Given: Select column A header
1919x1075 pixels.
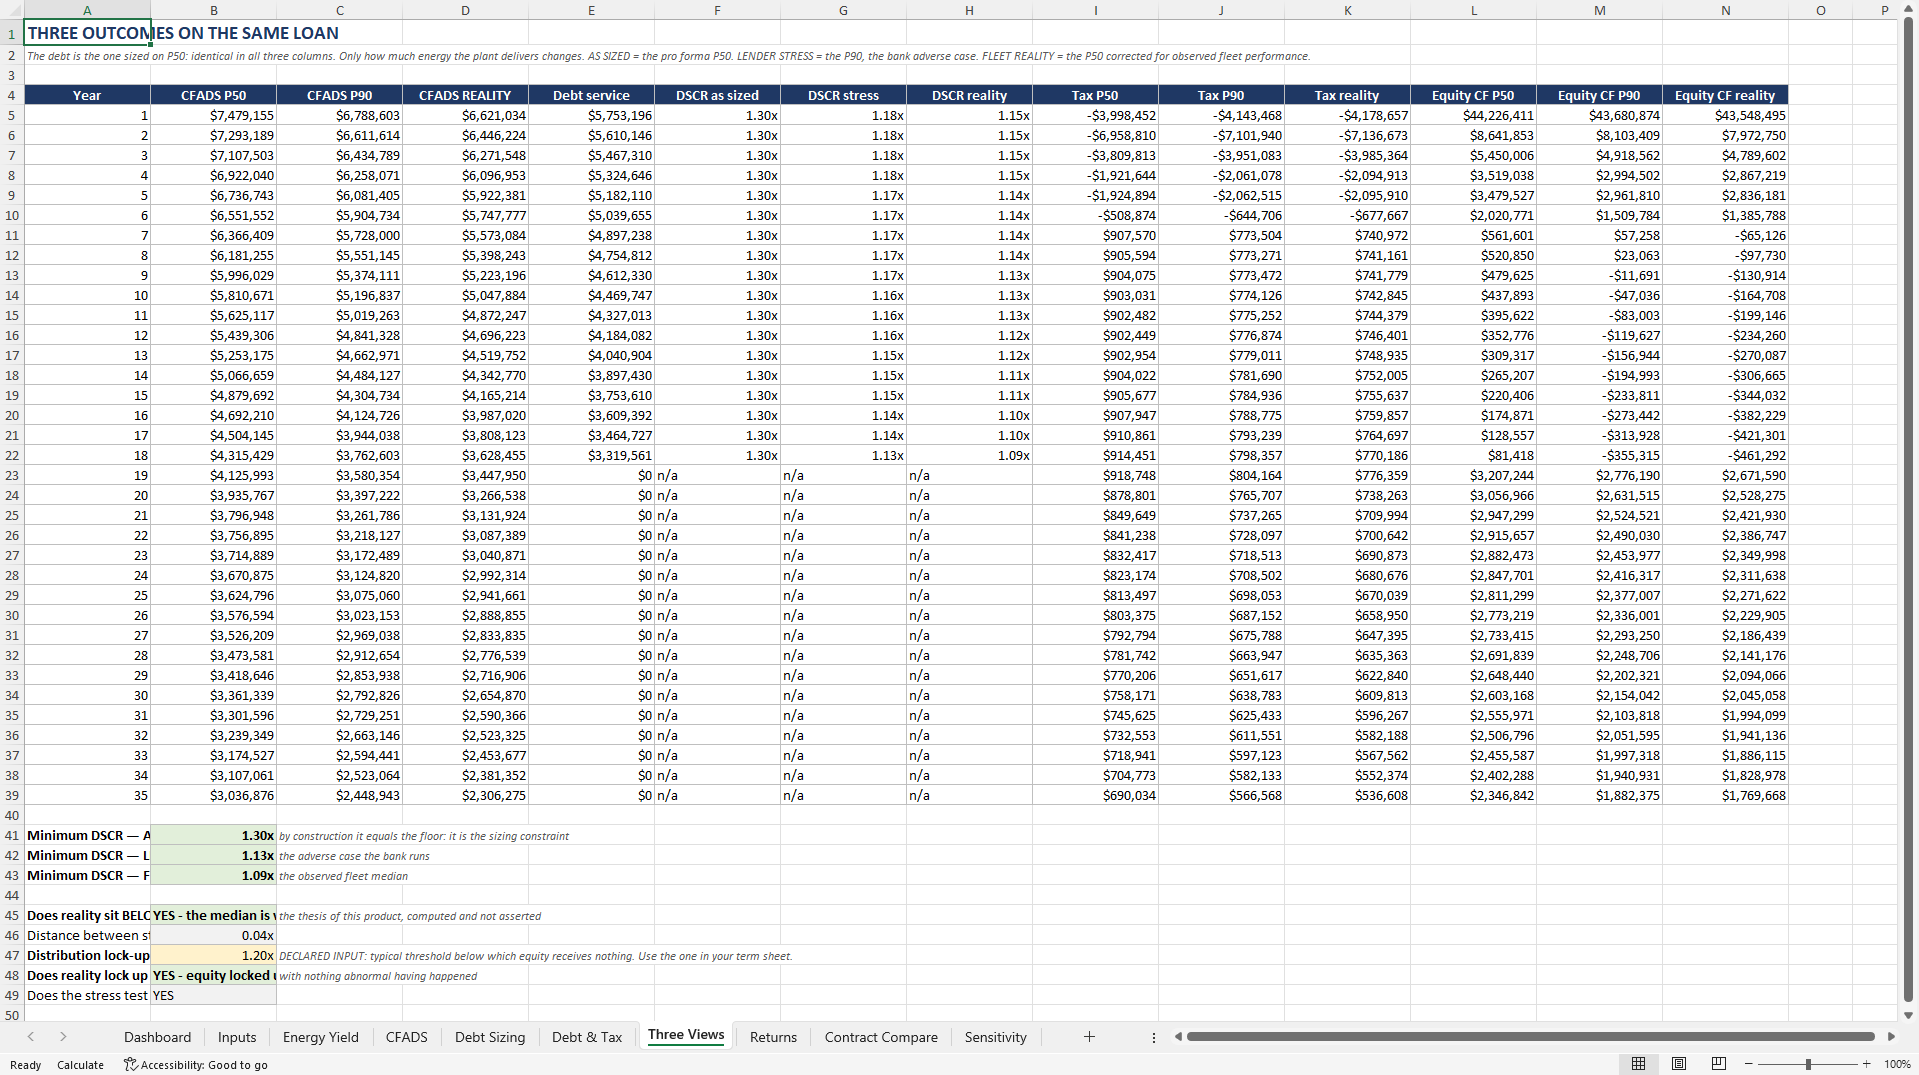Looking at the screenshot, I should click(x=87, y=10).
